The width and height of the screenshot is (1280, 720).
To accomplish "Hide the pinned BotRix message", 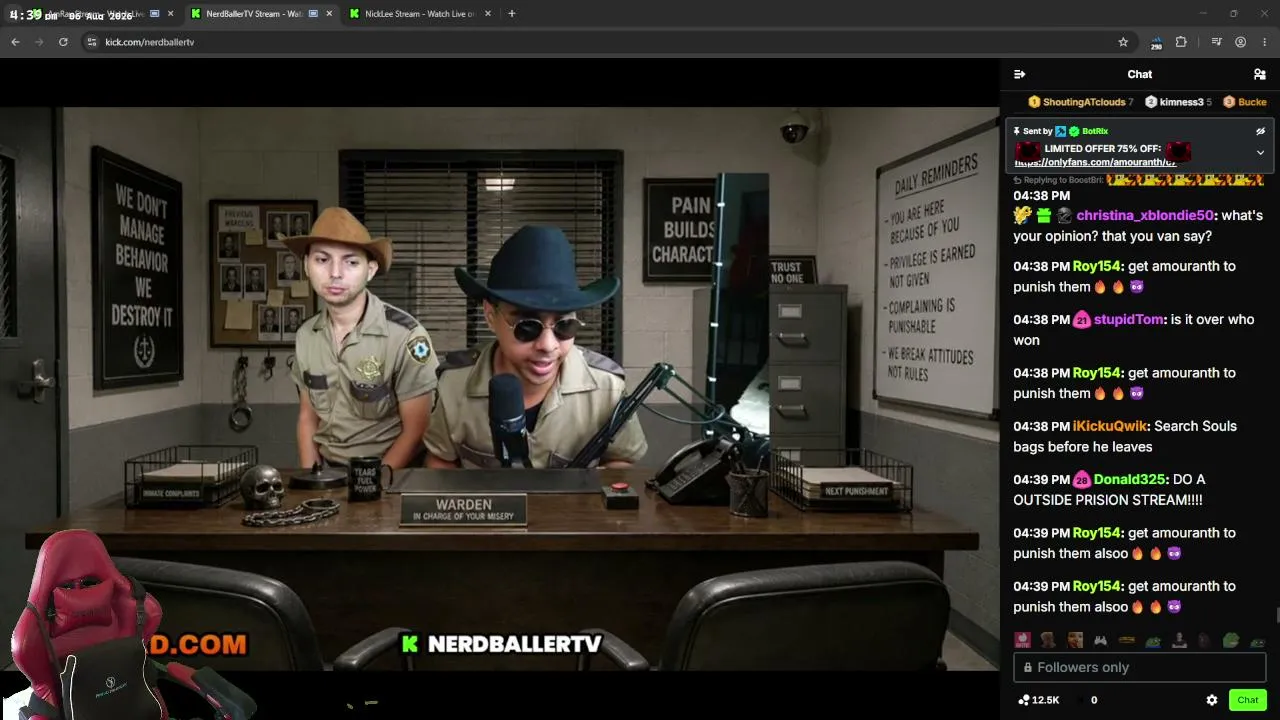I will click(1260, 131).
